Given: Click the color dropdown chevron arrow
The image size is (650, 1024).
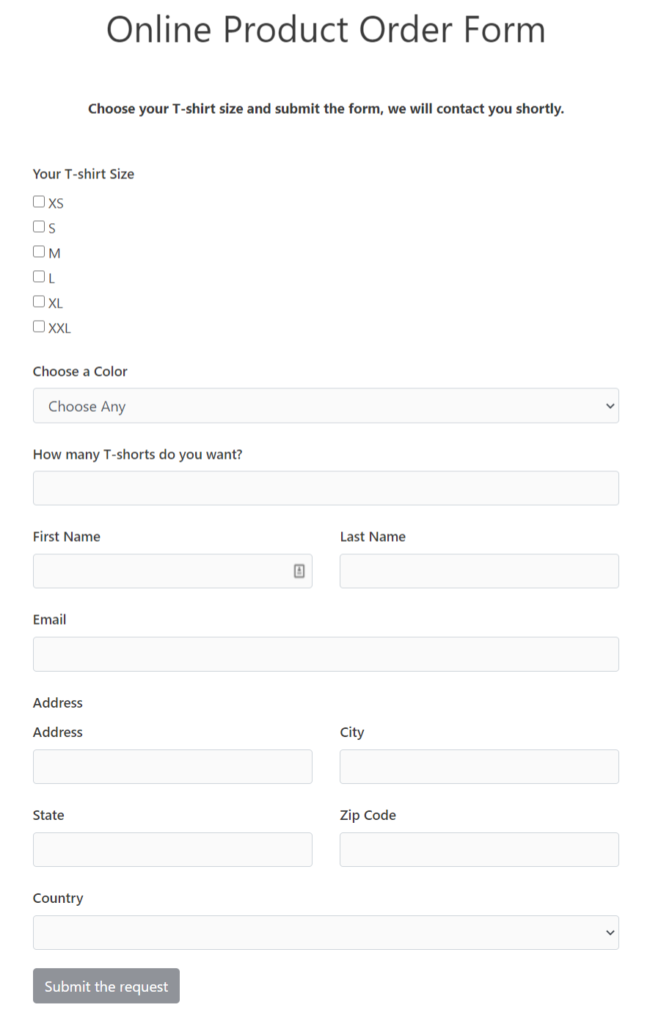Looking at the screenshot, I should 609,406.
